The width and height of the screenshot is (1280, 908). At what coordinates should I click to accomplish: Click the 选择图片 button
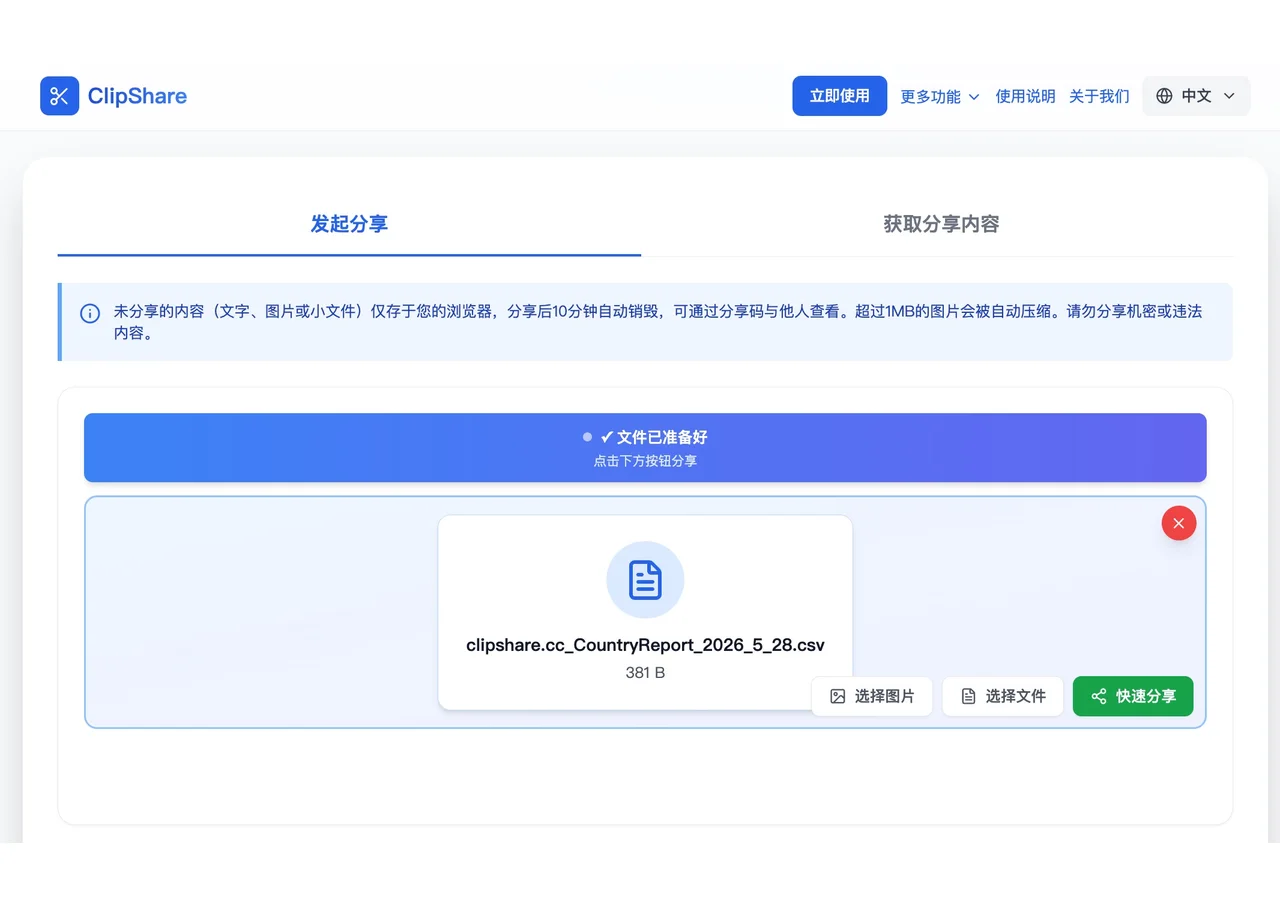pos(872,696)
